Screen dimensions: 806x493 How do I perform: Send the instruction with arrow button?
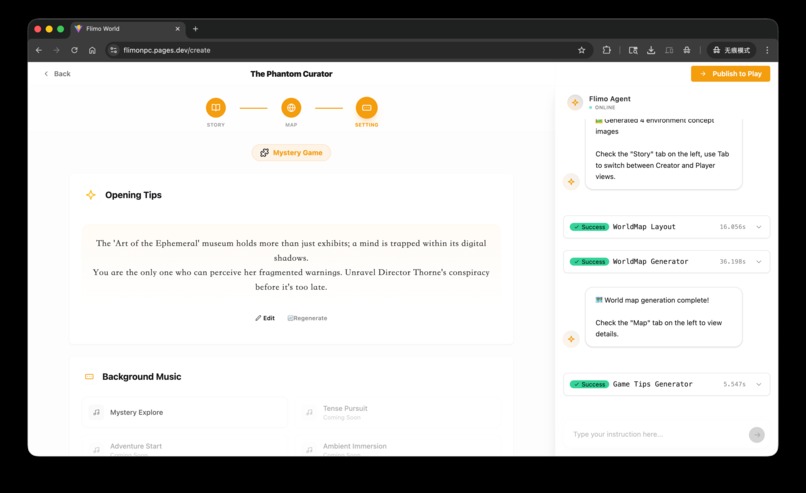tap(757, 435)
